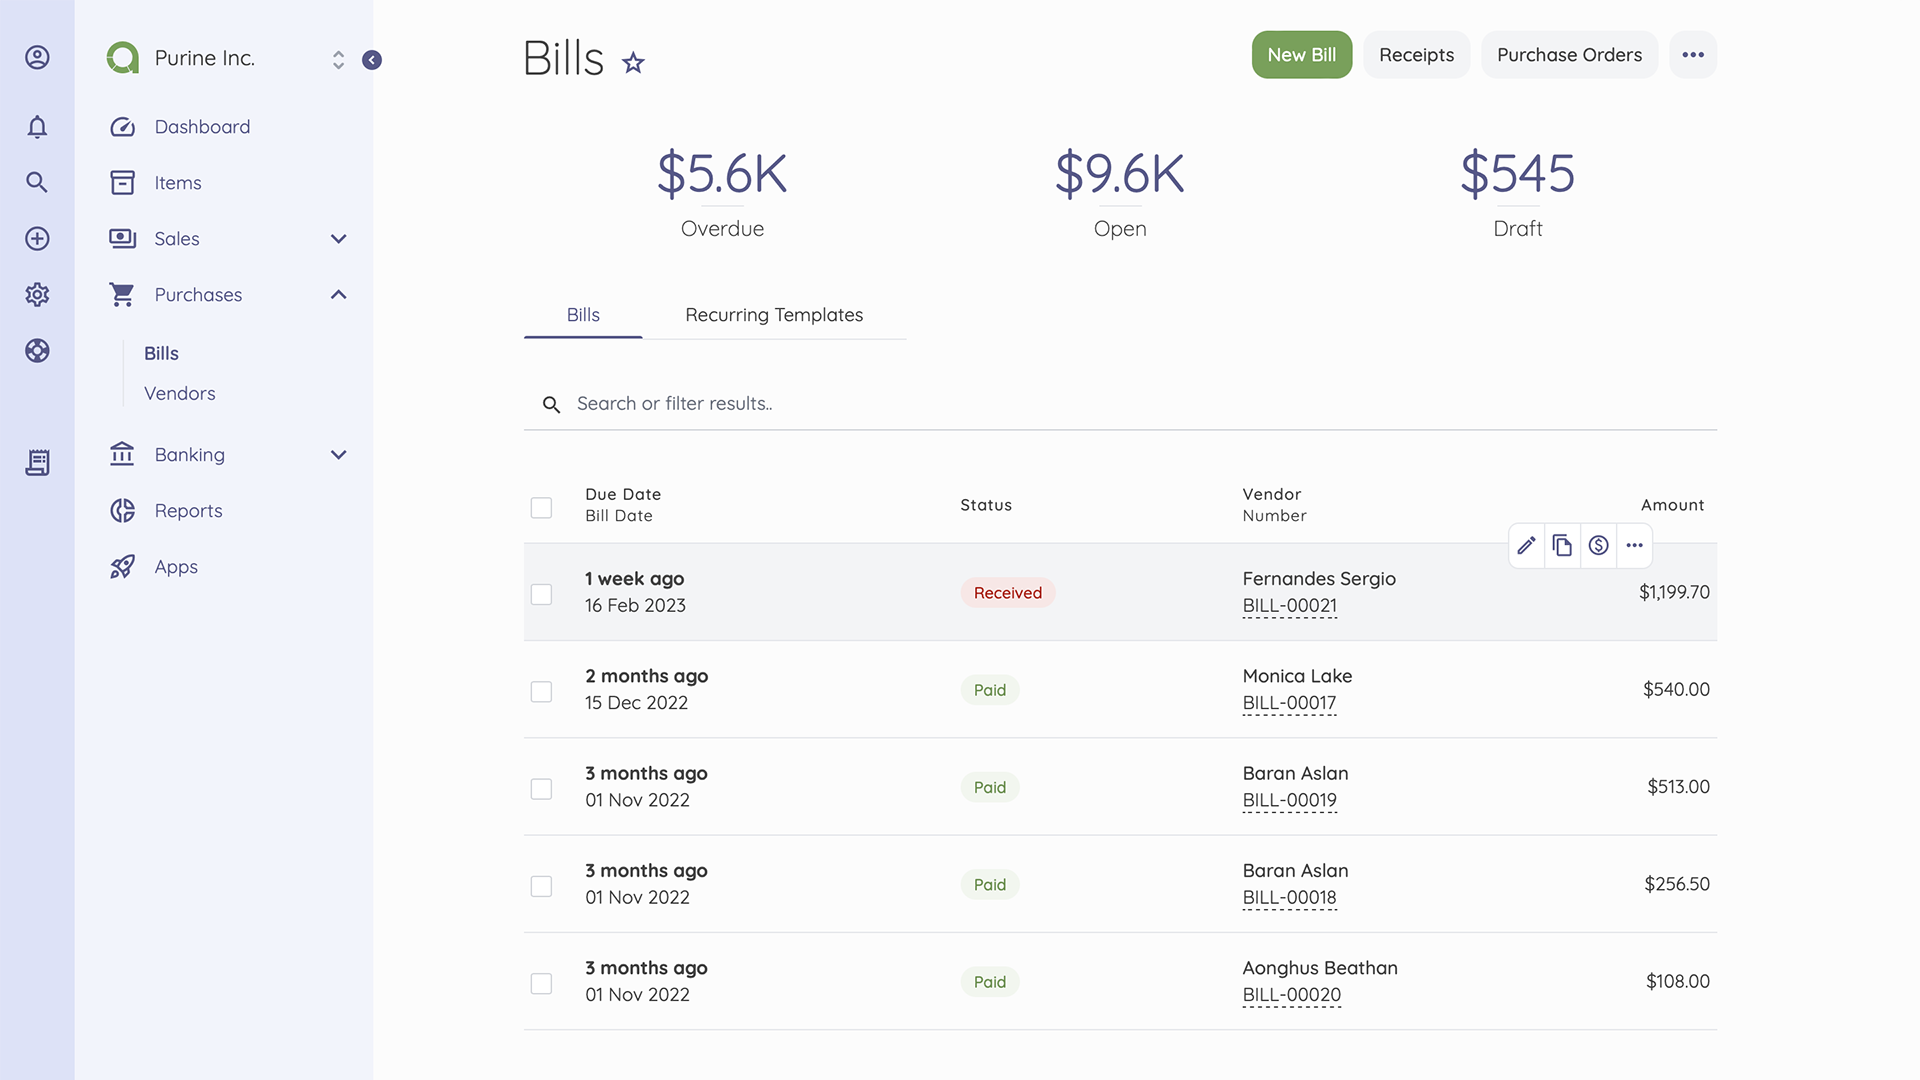Open Vendors under Purchases
Image resolution: width=1920 pixels, height=1080 pixels.
click(x=180, y=394)
